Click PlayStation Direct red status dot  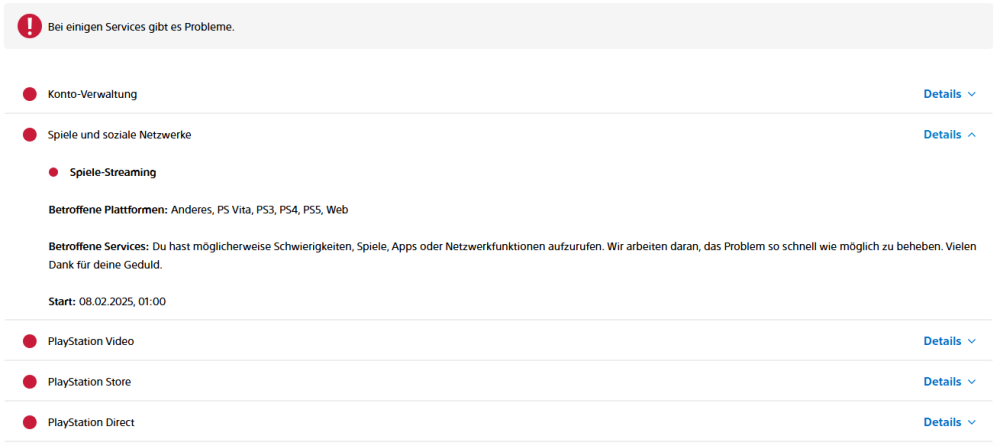pos(30,422)
